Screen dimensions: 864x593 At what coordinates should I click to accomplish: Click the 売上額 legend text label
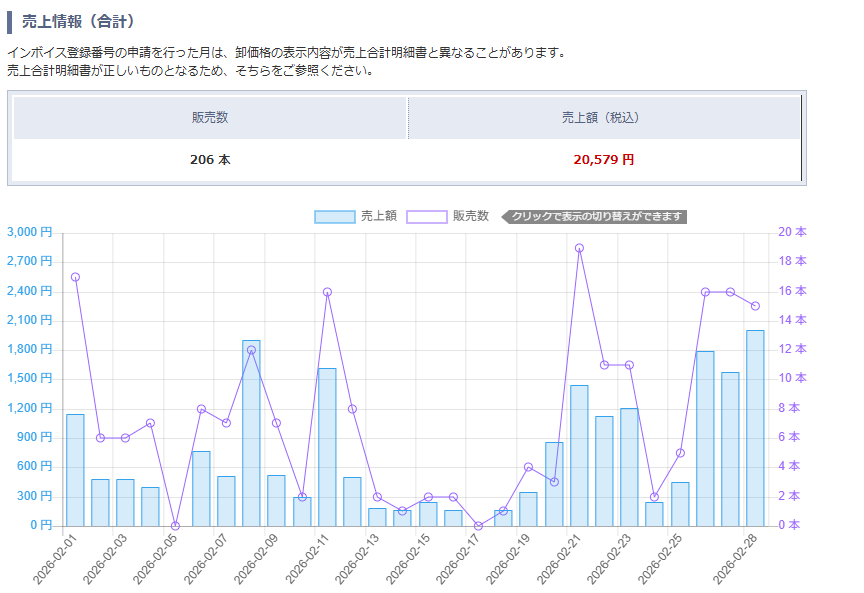coord(379,216)
